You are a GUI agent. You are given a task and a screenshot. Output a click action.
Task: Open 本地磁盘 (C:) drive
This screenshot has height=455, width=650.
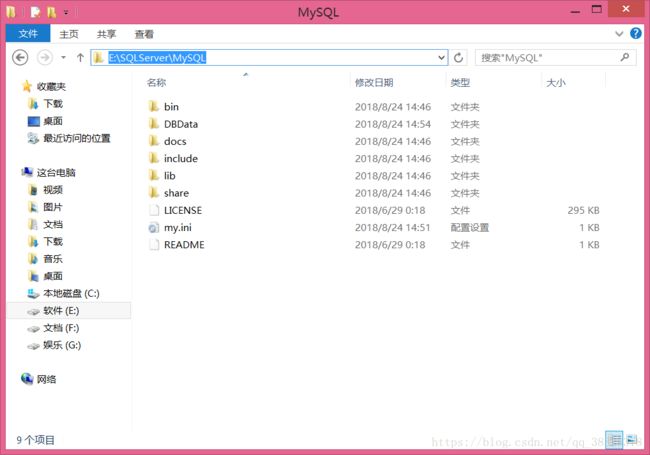pos(71,293)
